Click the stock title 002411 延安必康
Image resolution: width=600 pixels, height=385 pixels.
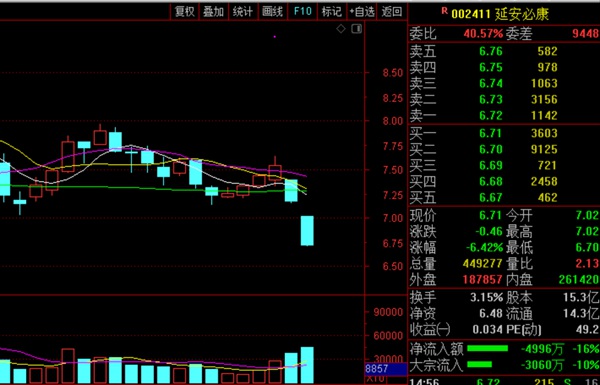[500, 14]
